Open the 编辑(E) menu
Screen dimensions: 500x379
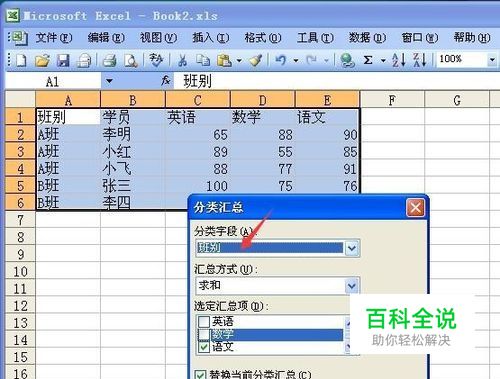pyautogui.click(x=106, y=38)
